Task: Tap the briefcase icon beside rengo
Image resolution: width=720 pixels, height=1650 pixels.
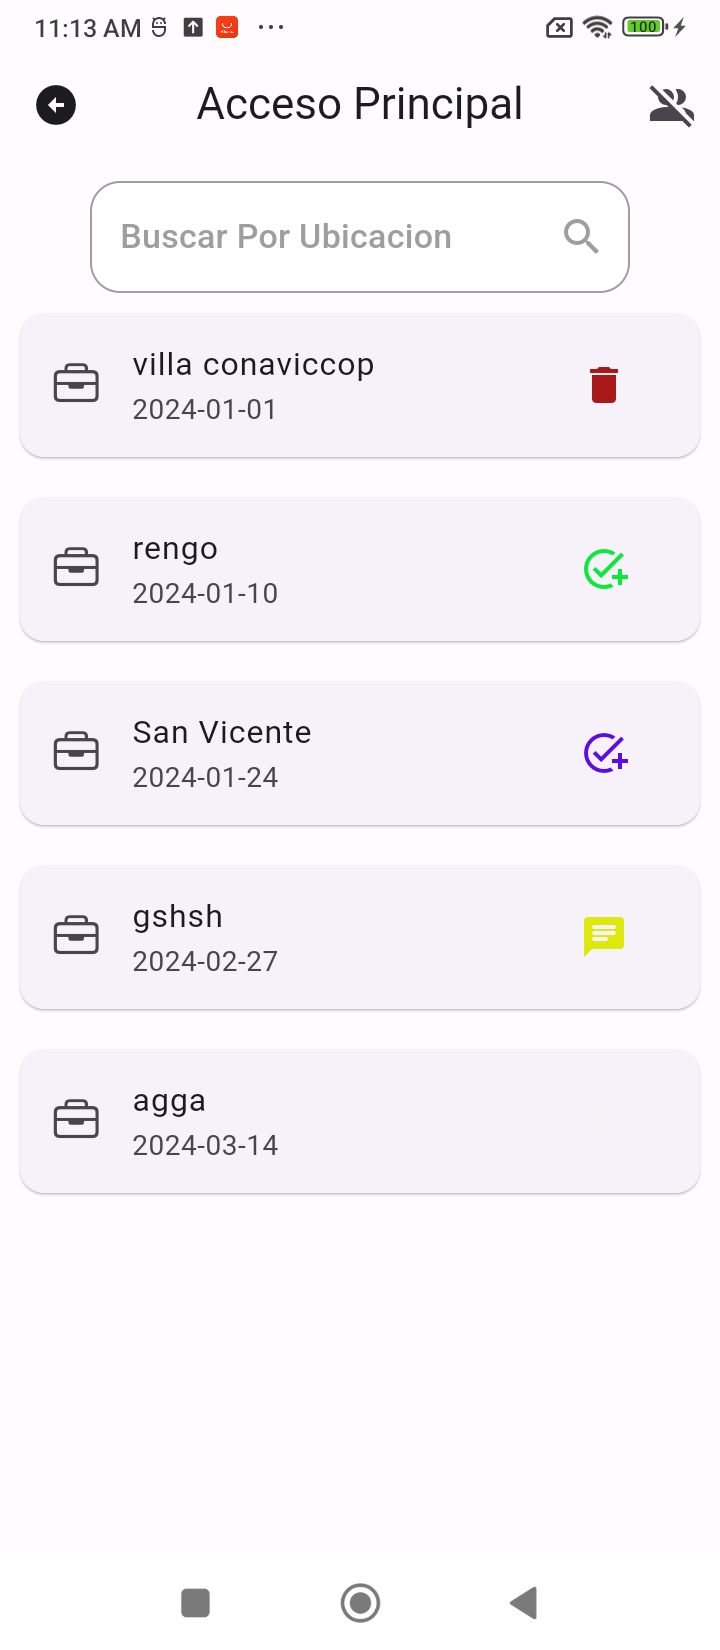Action: [x=76, y=569]
